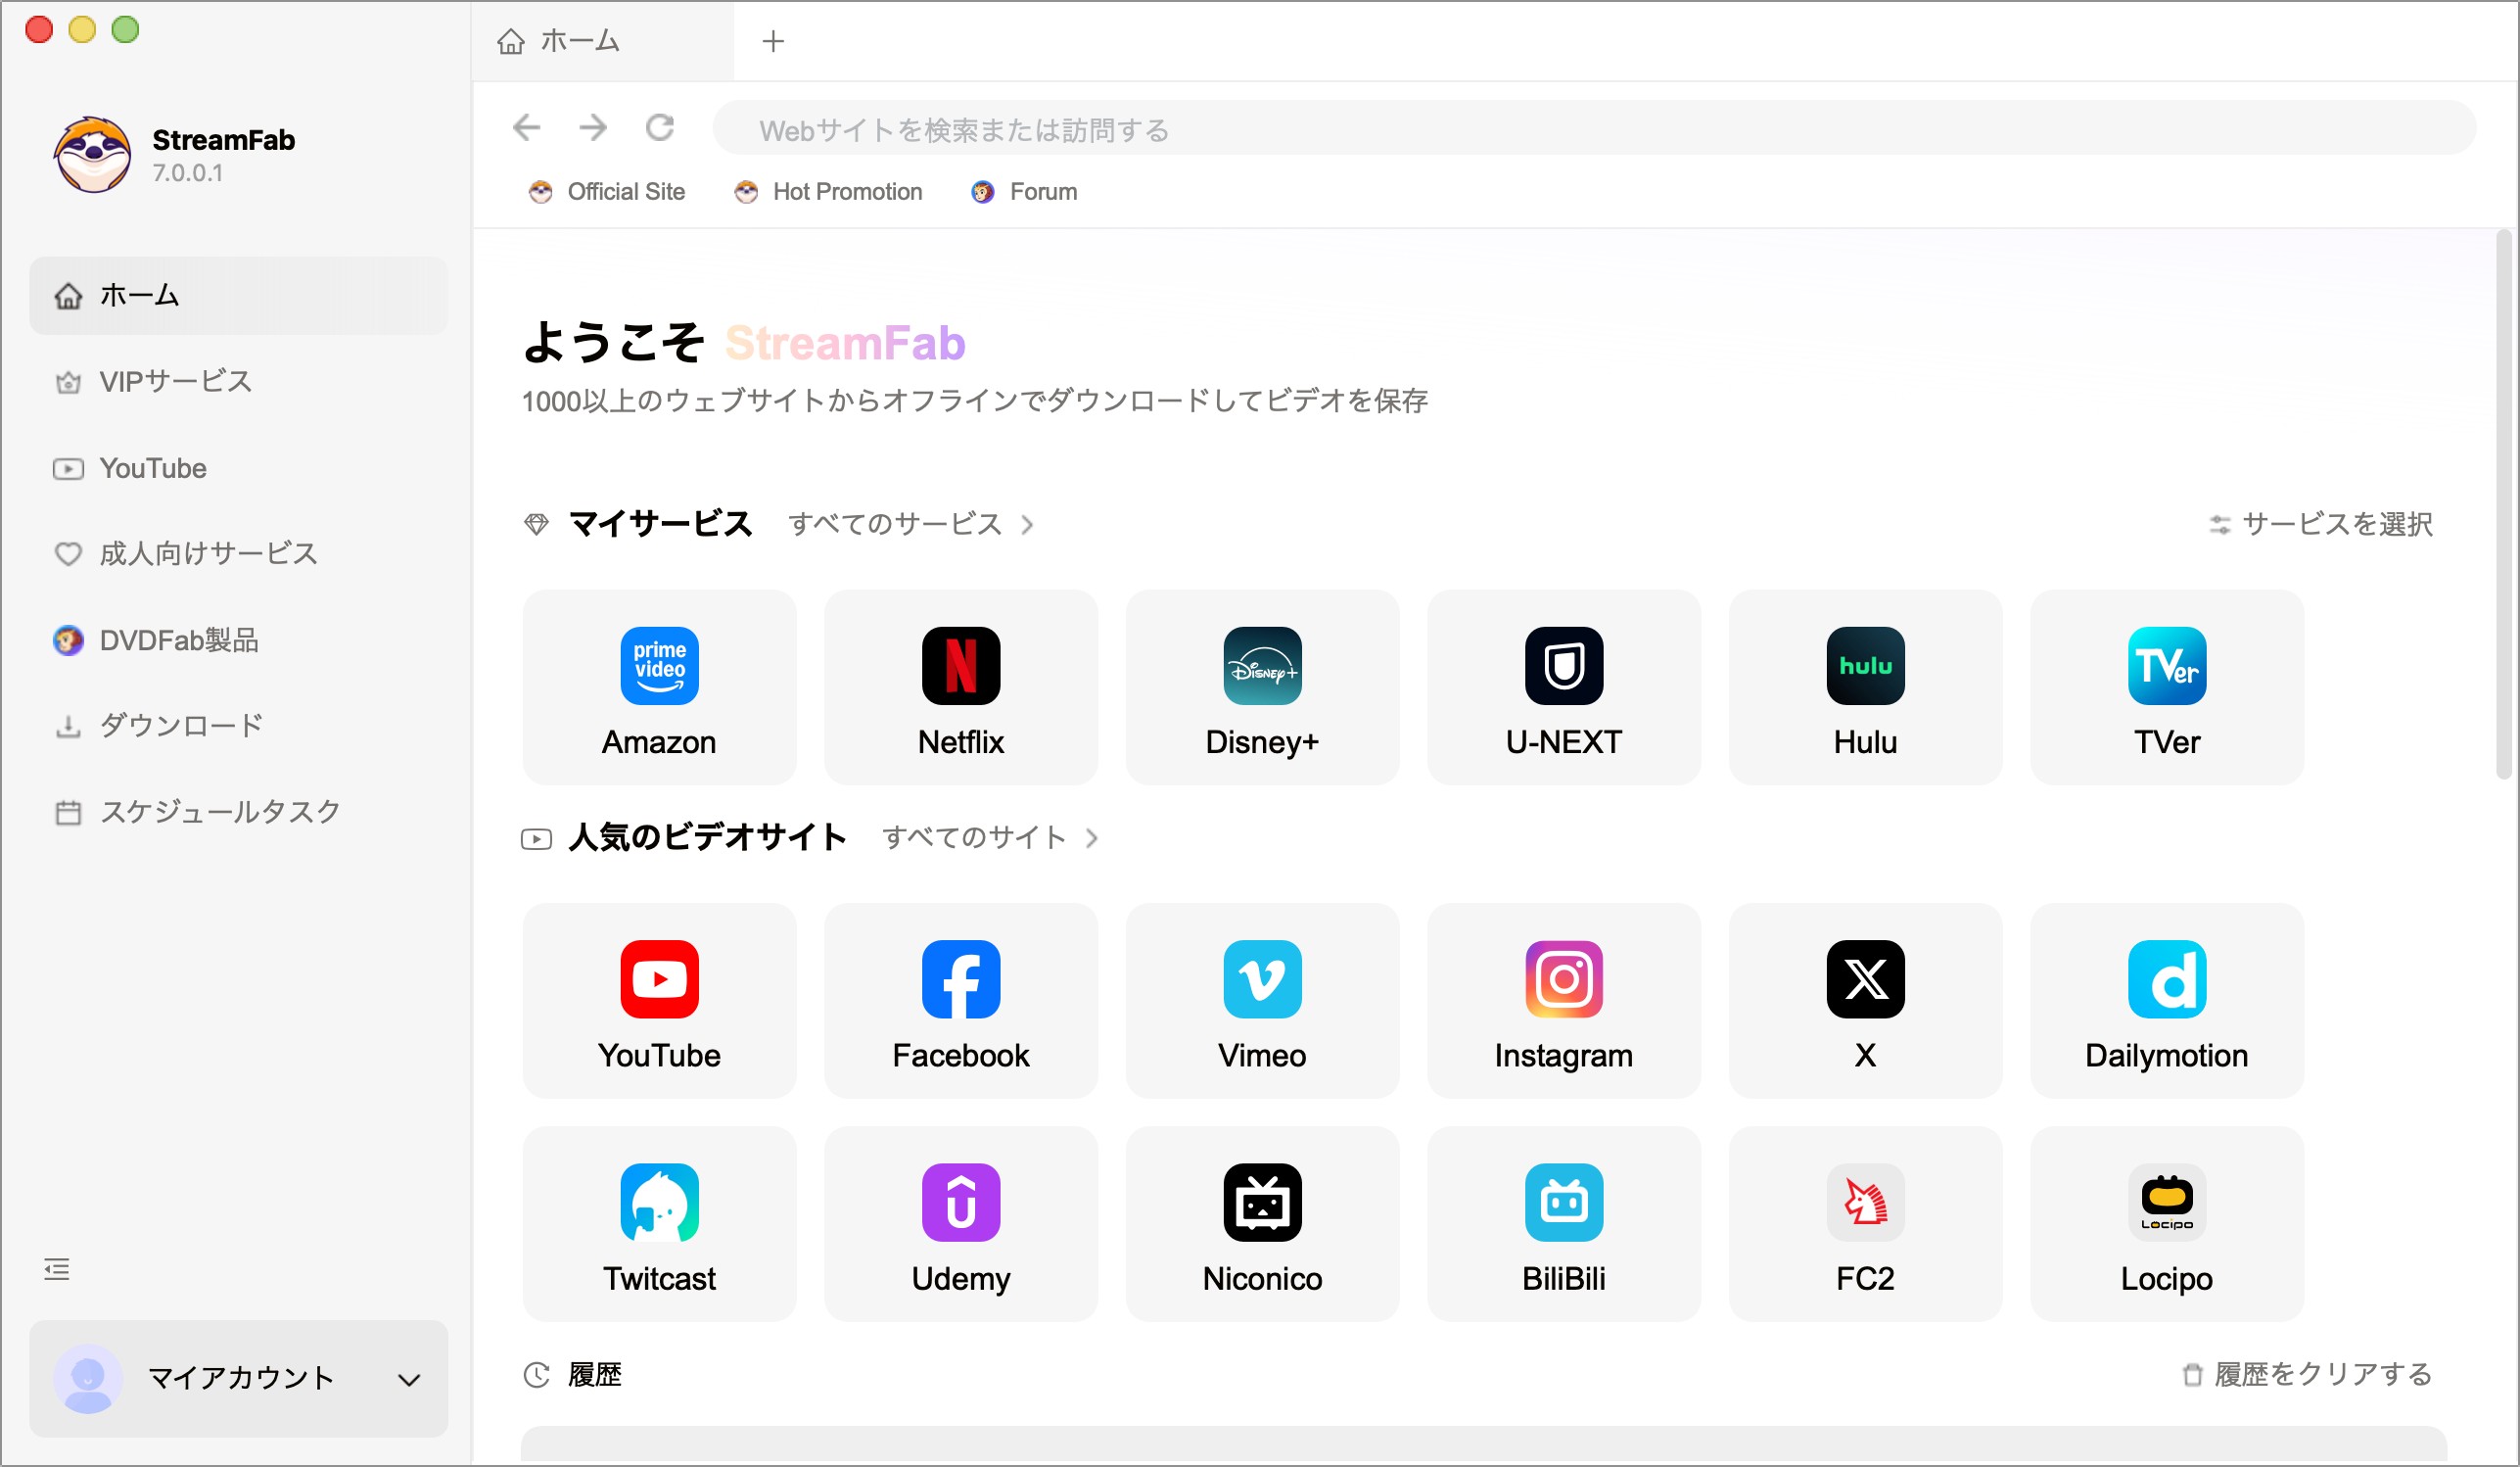The width and height of the screenshot is (2520, 1467).
Task: Select the Twitcast video site
Action: [659, 1224]
